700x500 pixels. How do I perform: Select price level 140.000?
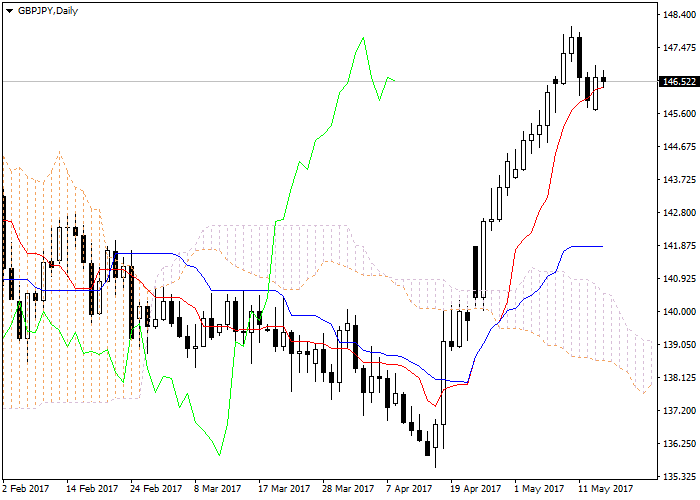coord(679,312)
